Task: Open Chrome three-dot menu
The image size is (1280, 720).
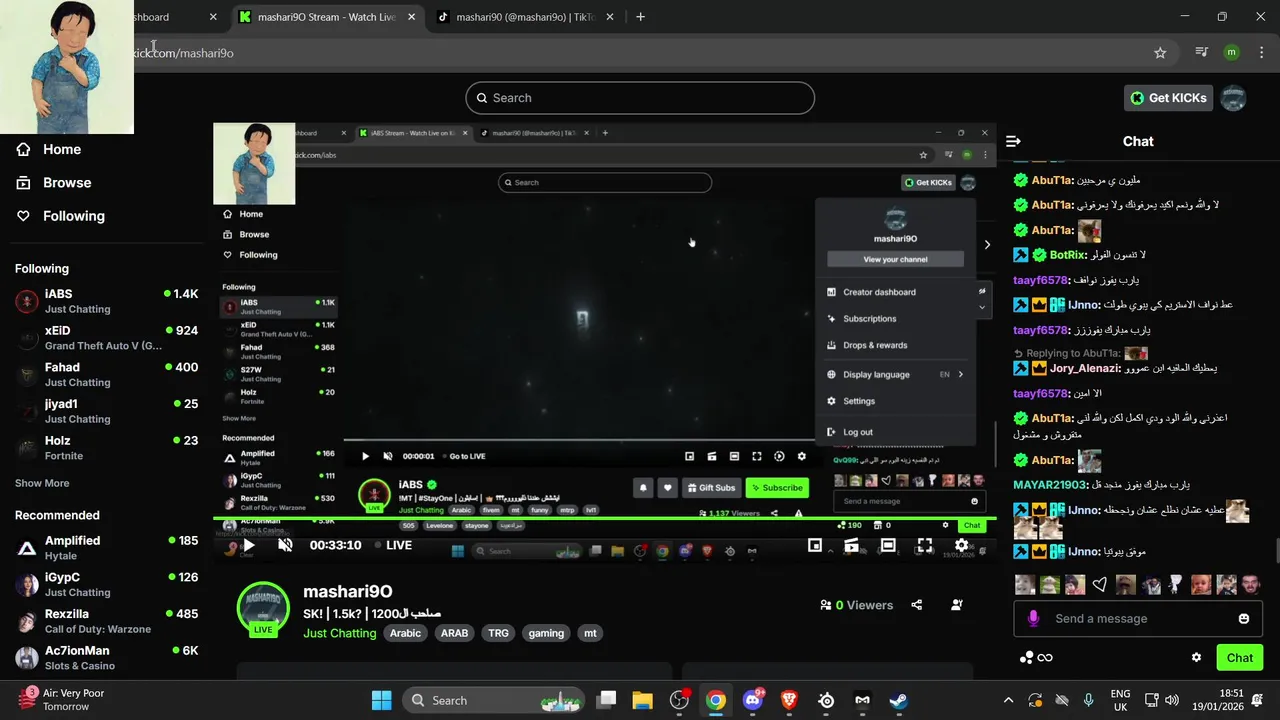Action: click(1263, 53)
